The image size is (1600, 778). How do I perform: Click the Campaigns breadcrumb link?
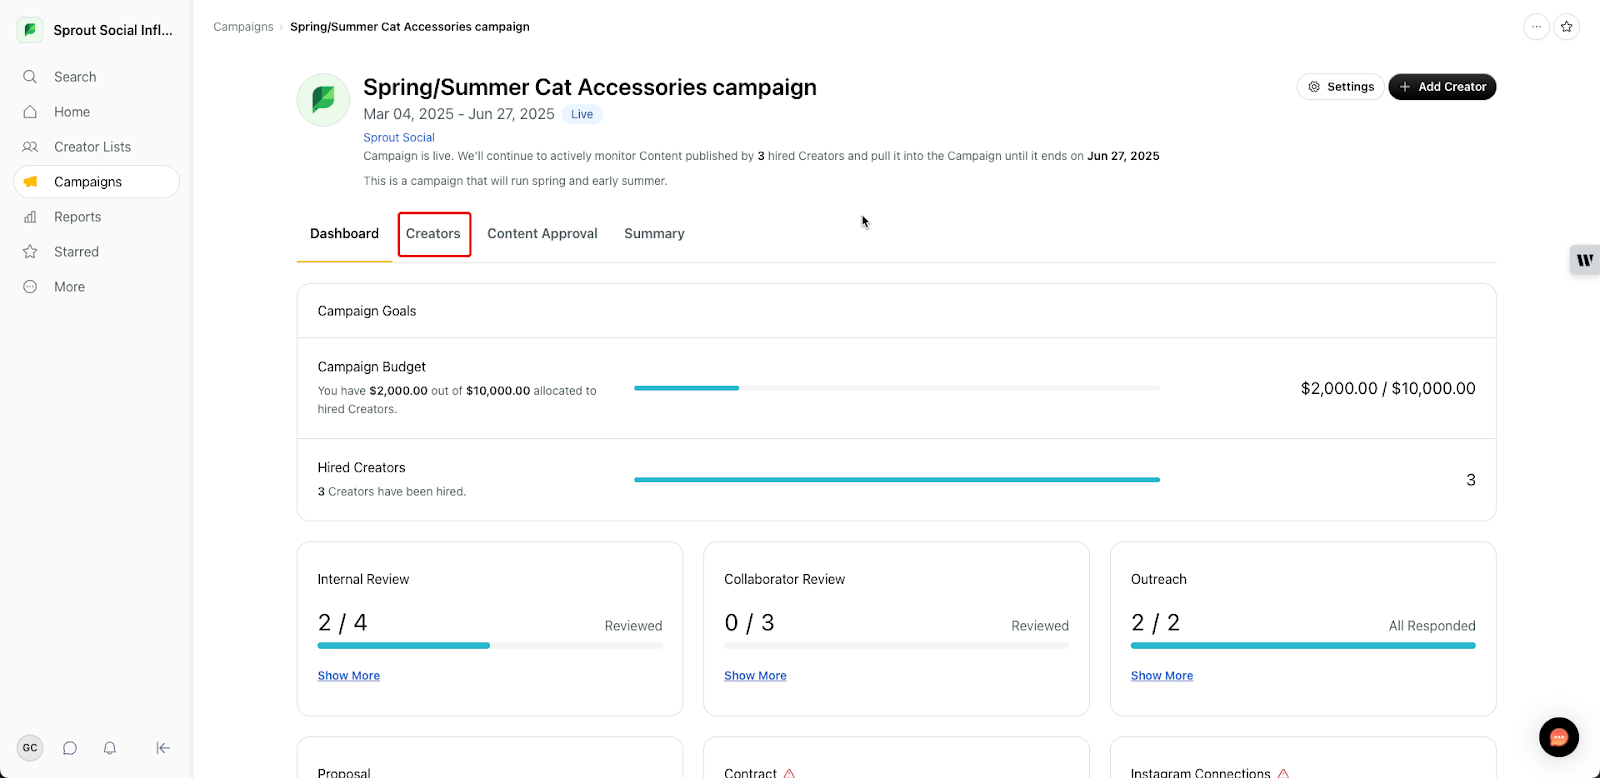click(243, 27)
